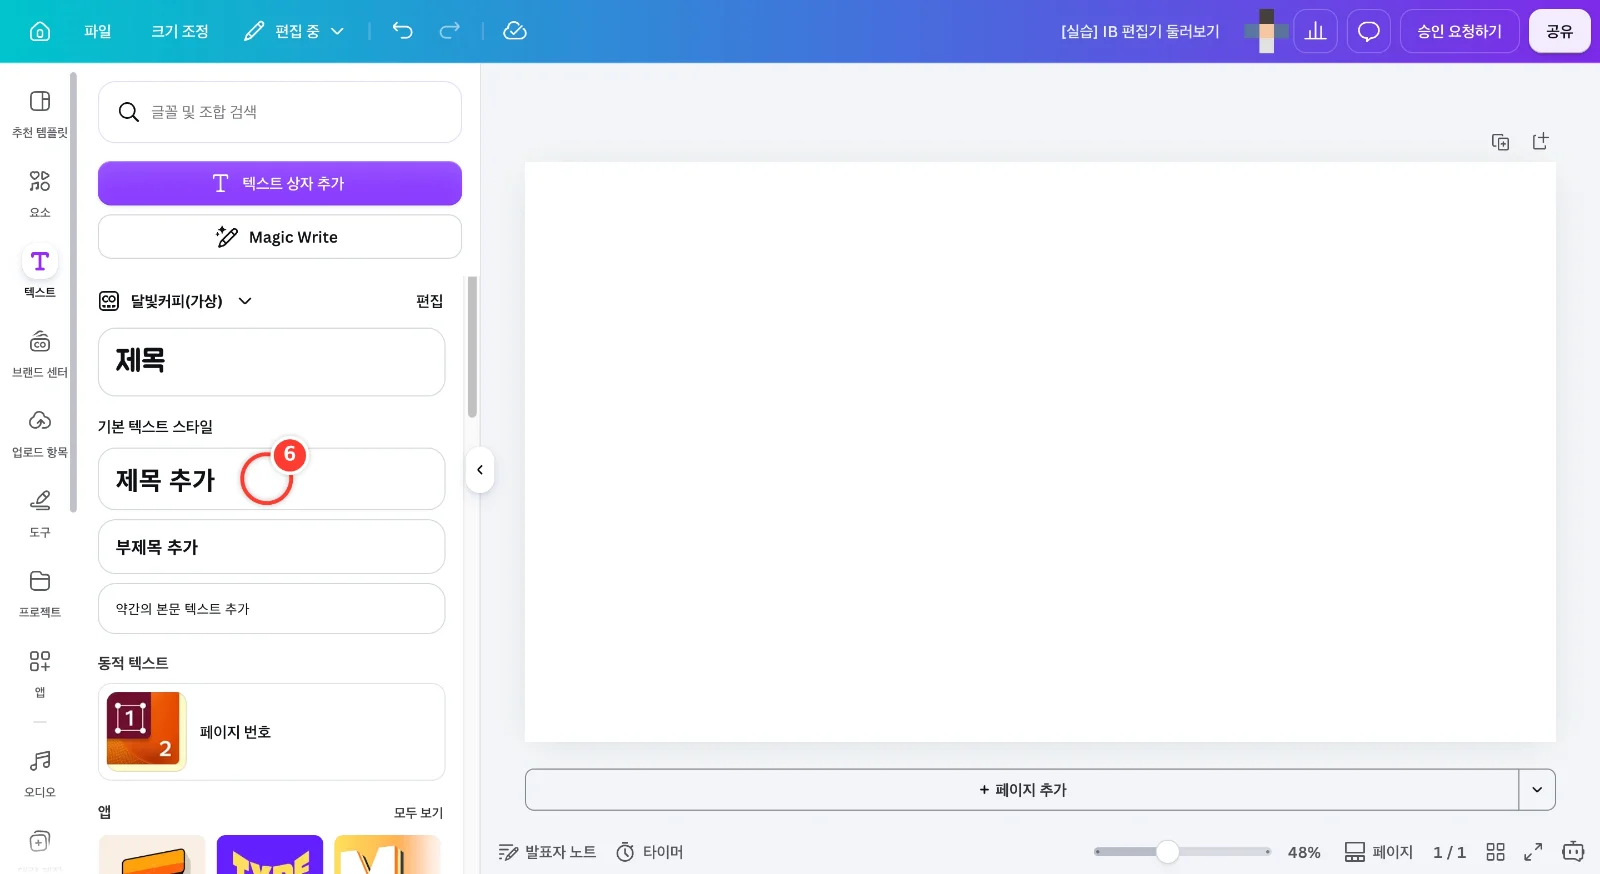Open the 업로드 항목 uploads panel
The height and width of the screenshot is (874, 1600).
[40, 434]
